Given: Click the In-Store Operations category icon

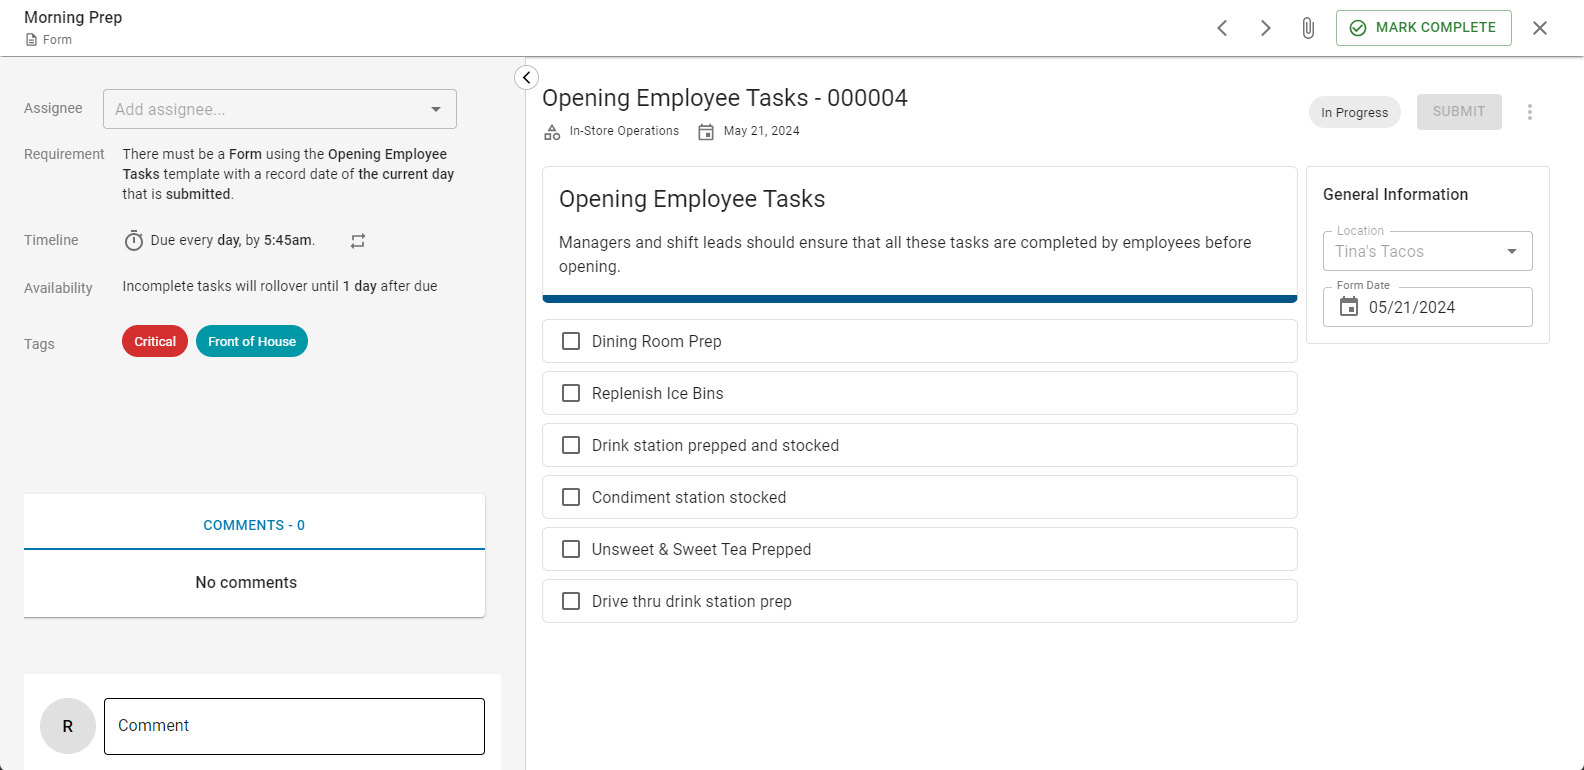Looking at the screenshot, I should [552, 132].
